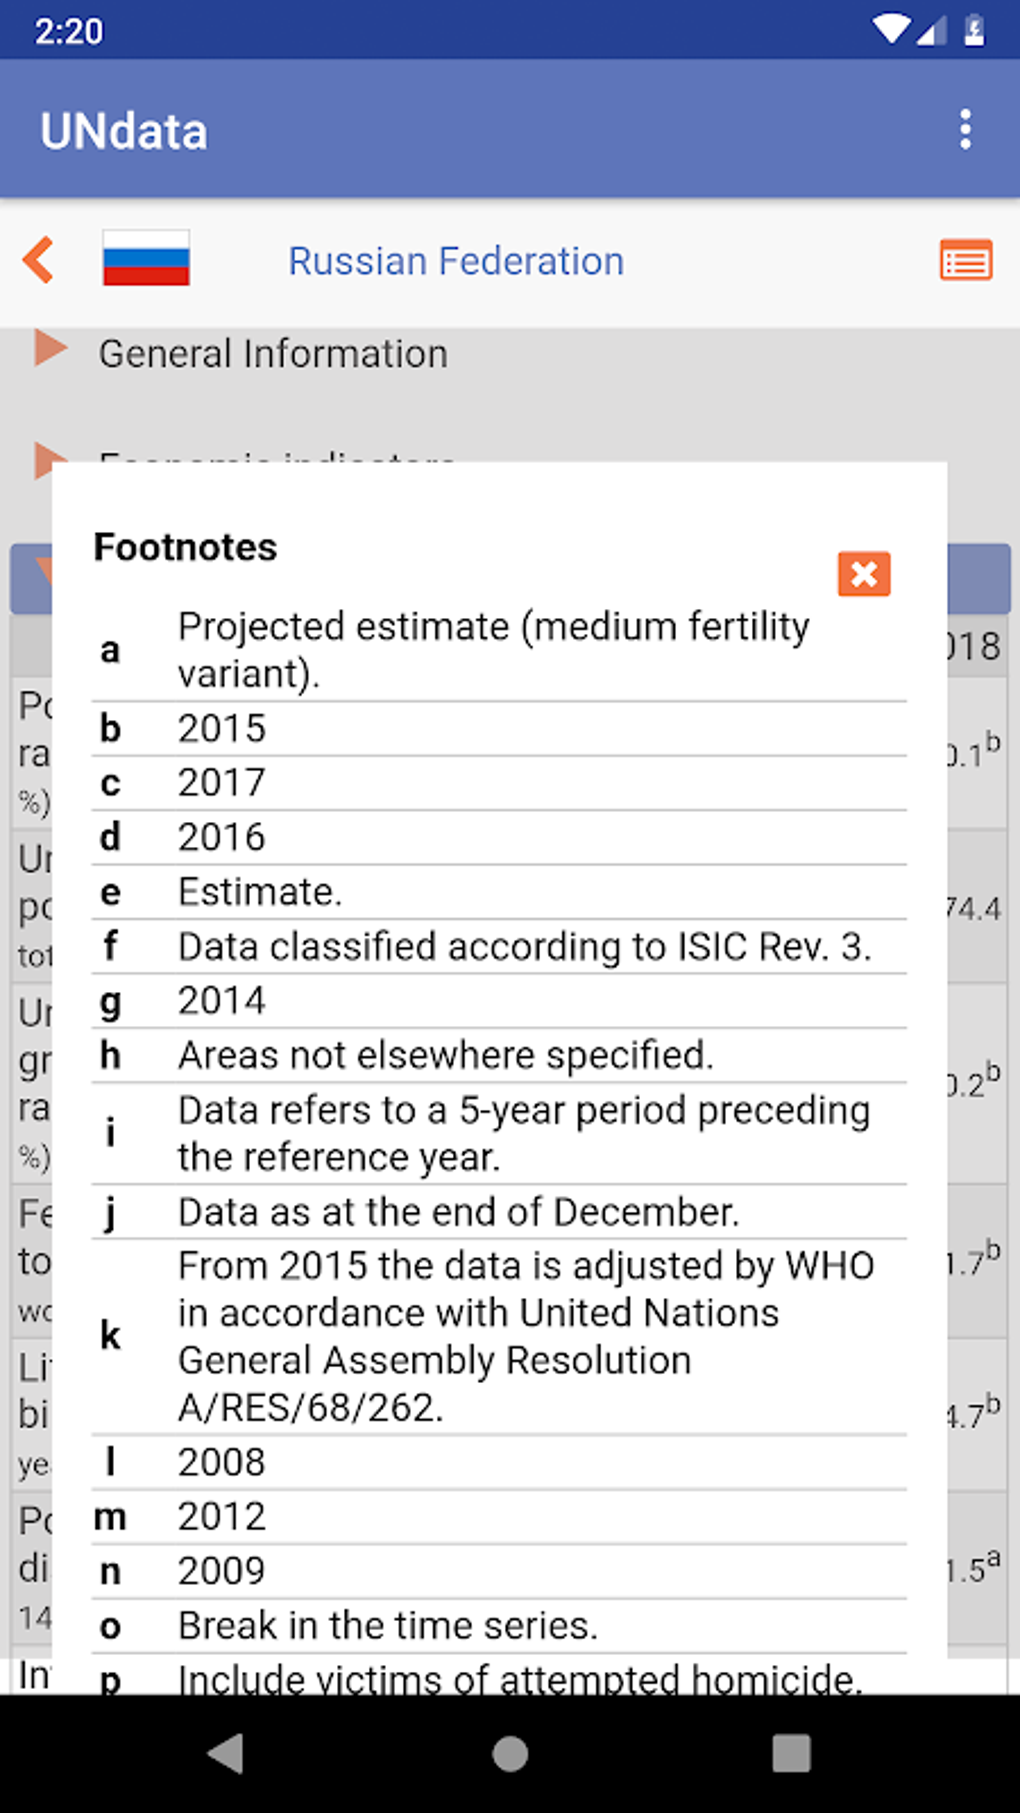Viewport: 1020px width, 1813px height.
Task: Tap footnote k about WHO adjustment
Action: [x=526, y=1336]
